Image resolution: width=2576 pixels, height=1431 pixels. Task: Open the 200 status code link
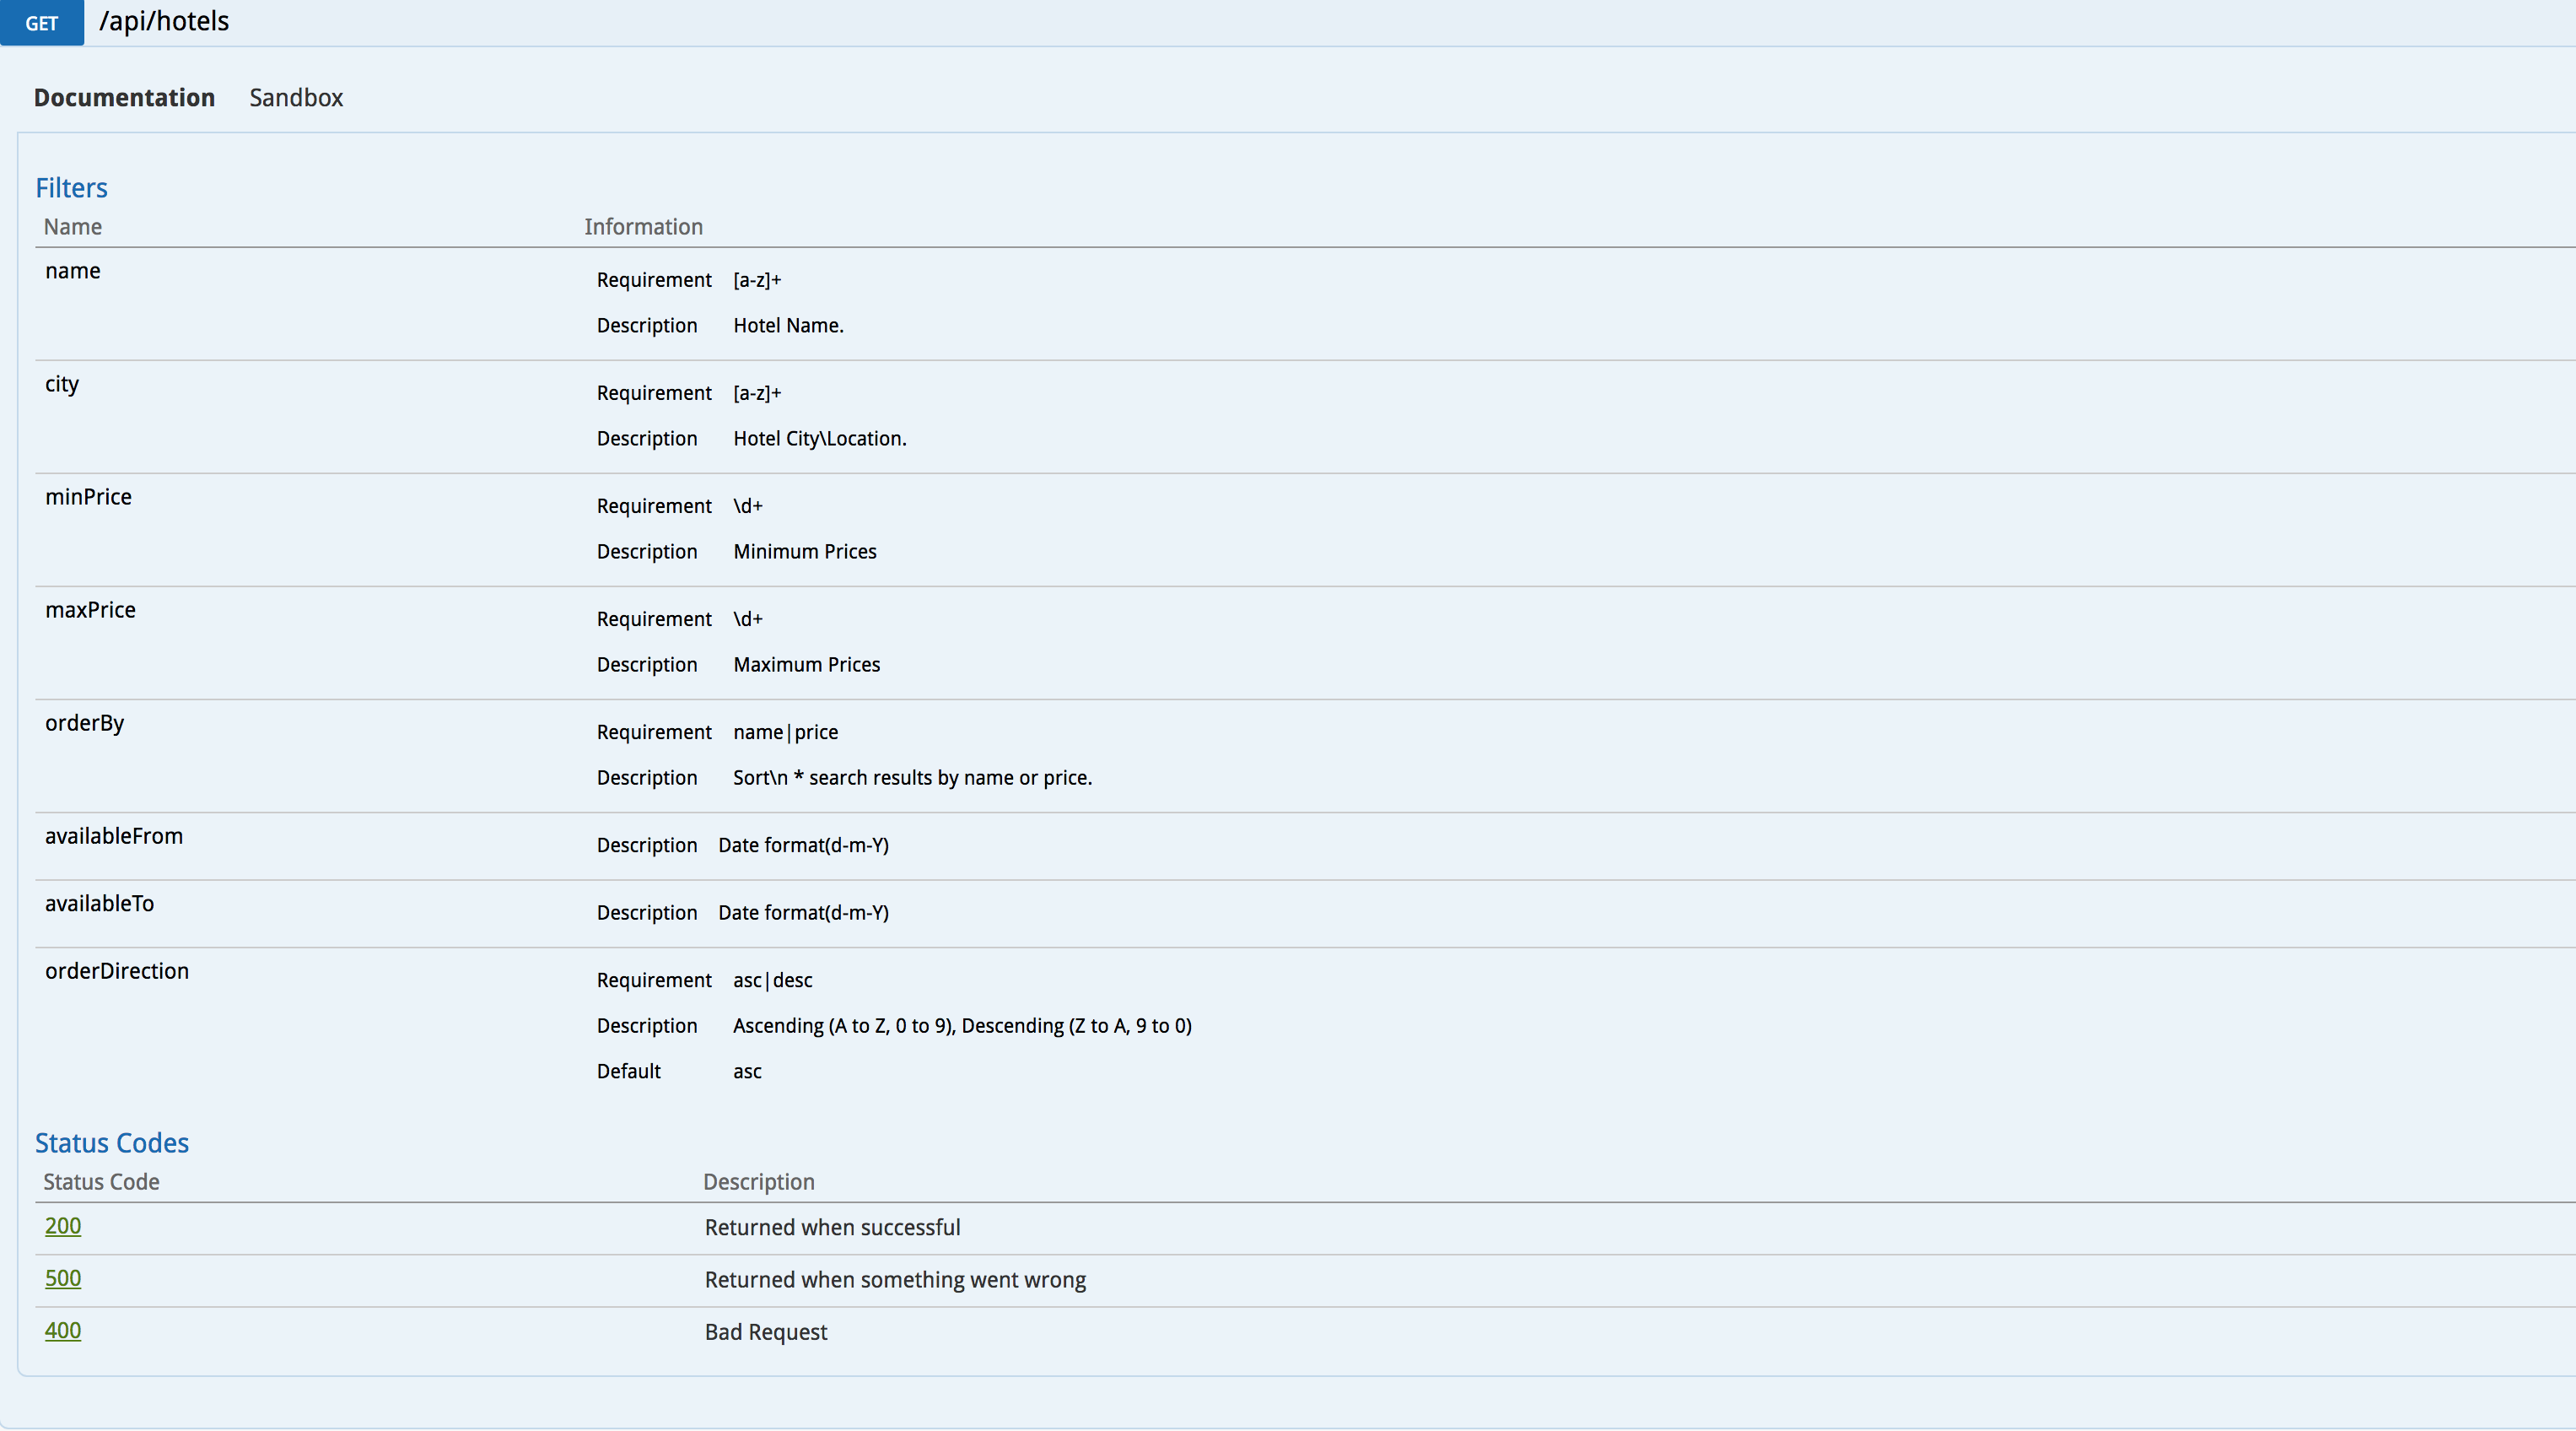63,1226
